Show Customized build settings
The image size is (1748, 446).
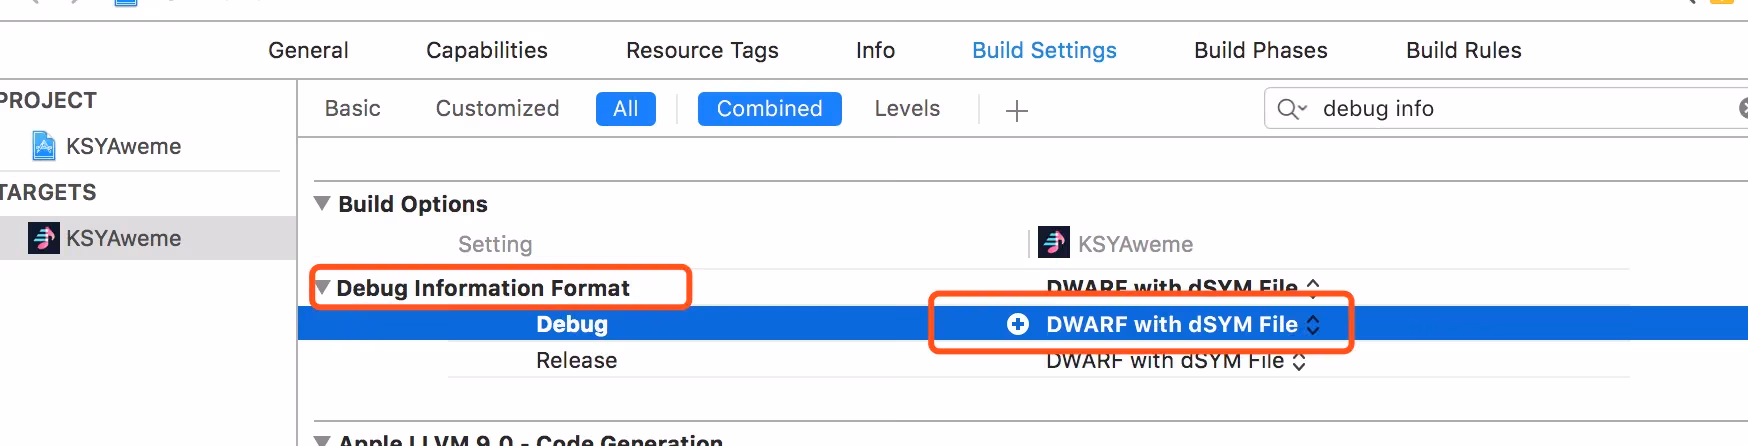click(x=497, y=108)
